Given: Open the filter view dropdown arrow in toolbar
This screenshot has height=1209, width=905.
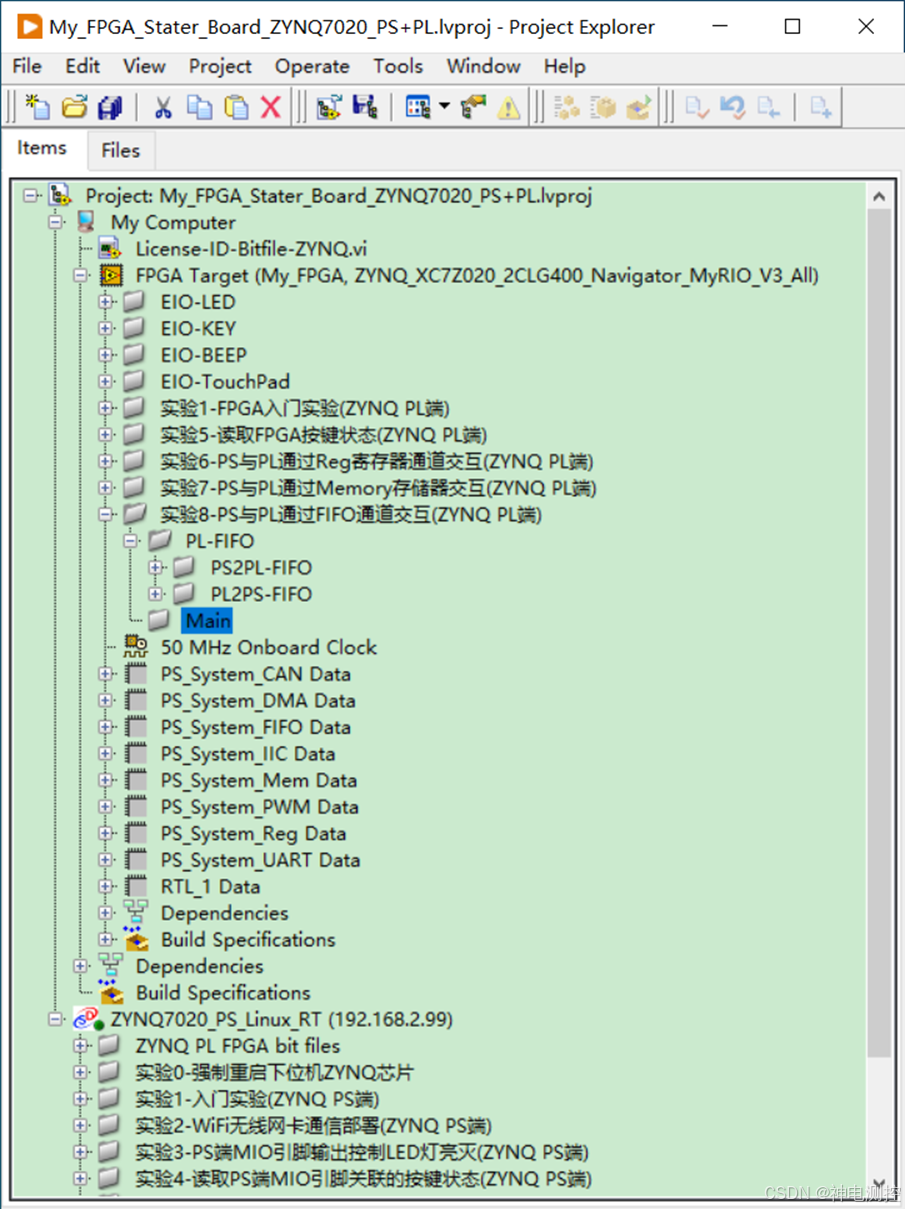Looking at the screenshot, I should pos(443,107).
